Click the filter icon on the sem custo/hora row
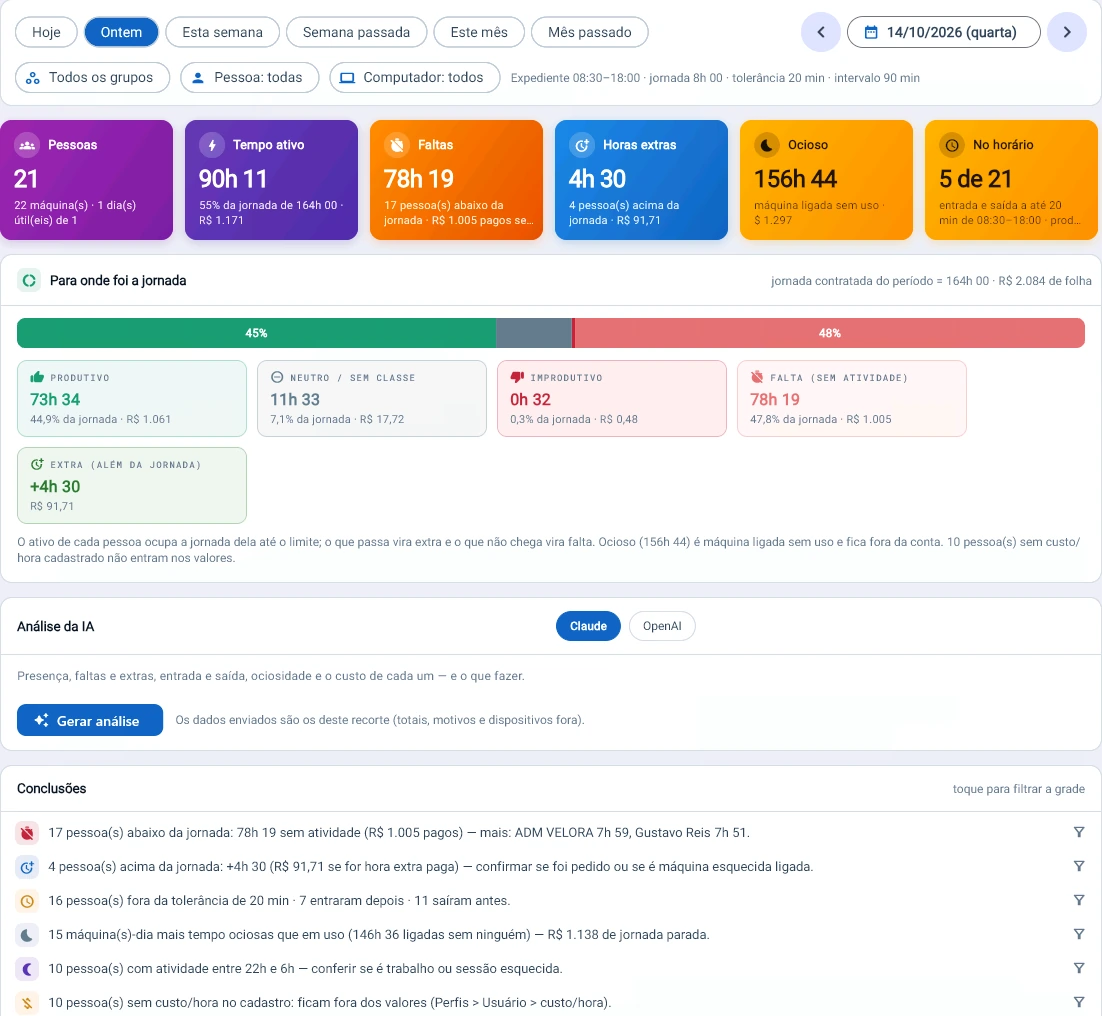 (1079, 1003)
